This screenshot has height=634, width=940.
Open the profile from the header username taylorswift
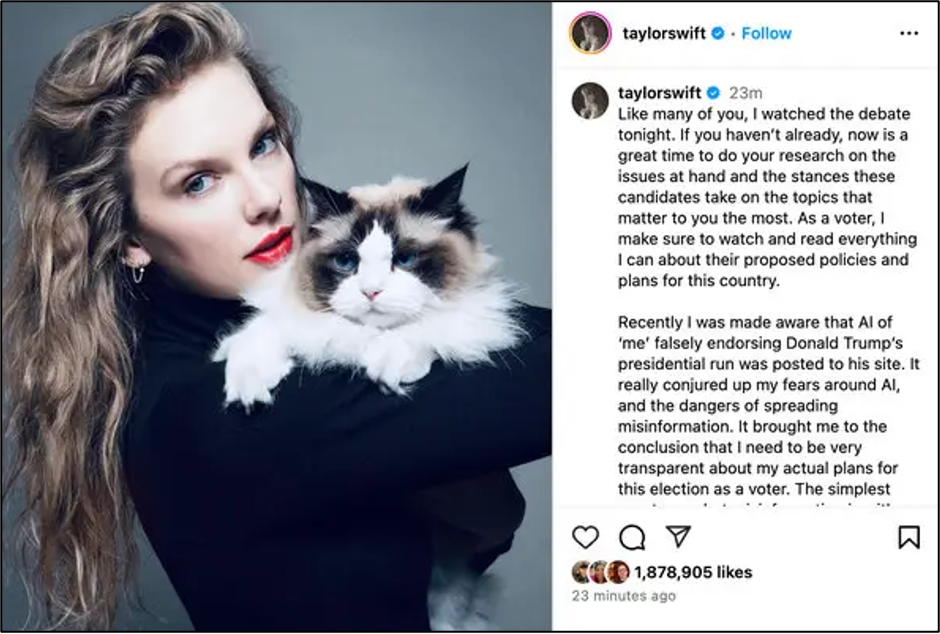[x=664, y=33]
